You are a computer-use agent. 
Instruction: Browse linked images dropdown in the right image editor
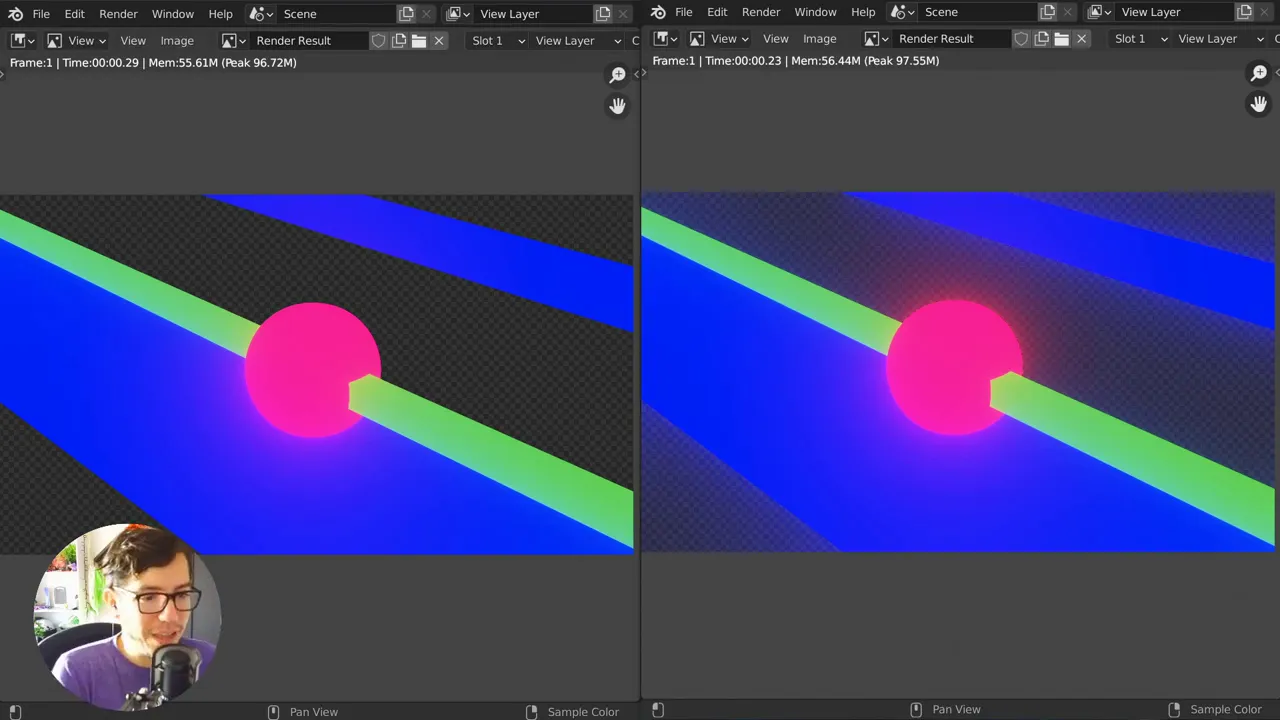point(877,39)
